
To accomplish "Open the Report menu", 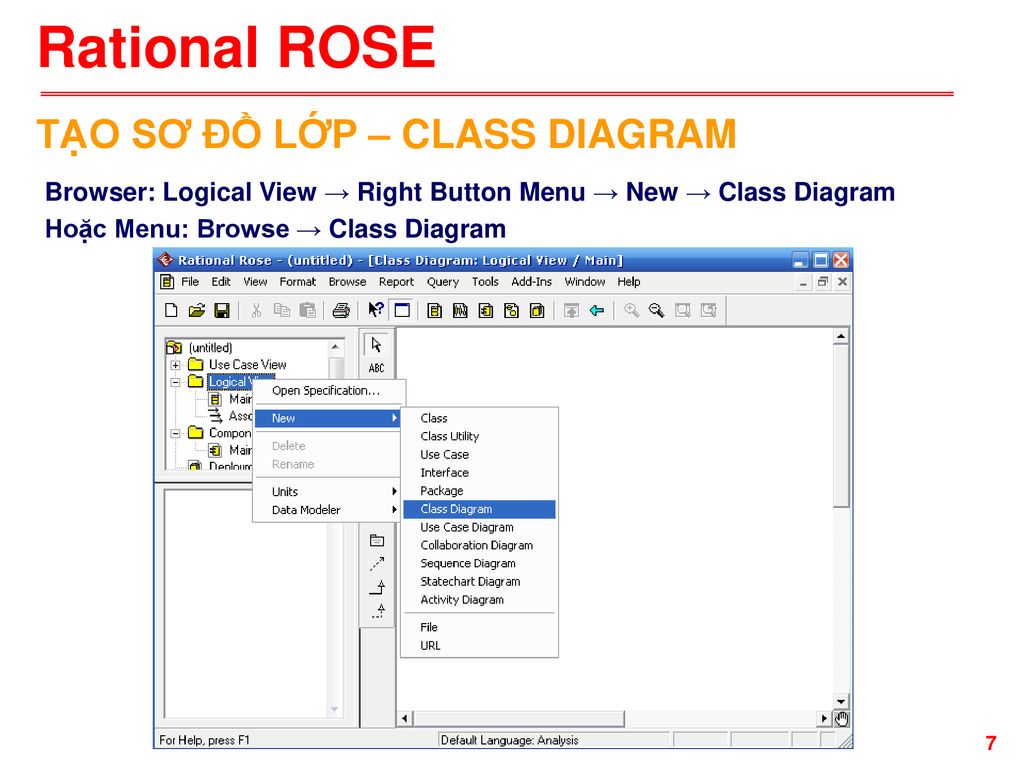I will click(x=396, y=282).
